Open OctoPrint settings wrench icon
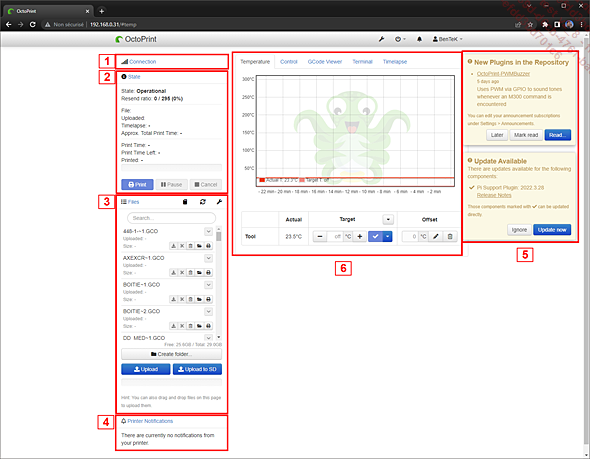This screenshot has height=459, width=590. pyautogui.click(x=381, y=39)
